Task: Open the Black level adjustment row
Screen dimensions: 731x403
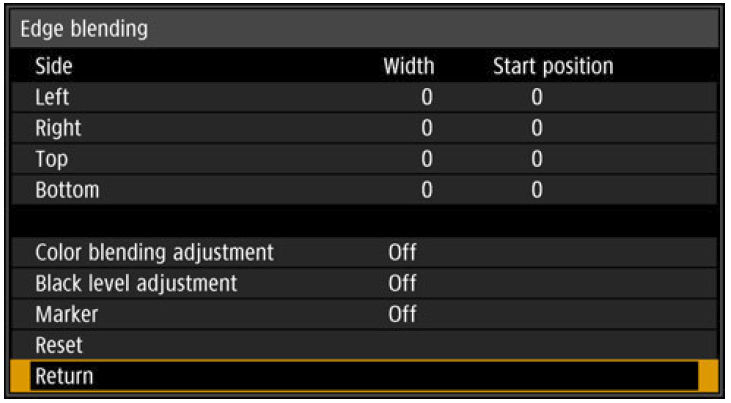Action: [x=136, y=284]
